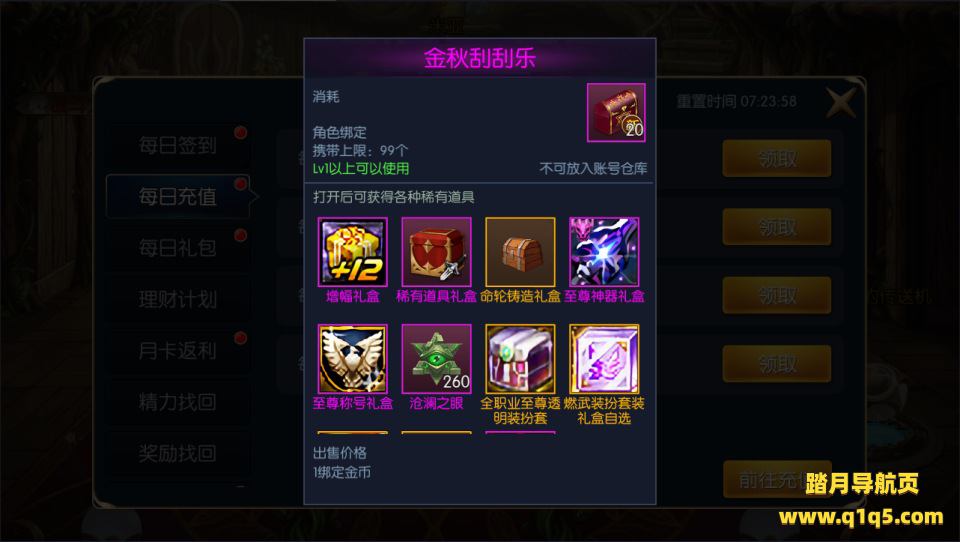Click the first 领取 claim button
The height and width of the screenshot is (542, 960).
[x=777, y=159]
